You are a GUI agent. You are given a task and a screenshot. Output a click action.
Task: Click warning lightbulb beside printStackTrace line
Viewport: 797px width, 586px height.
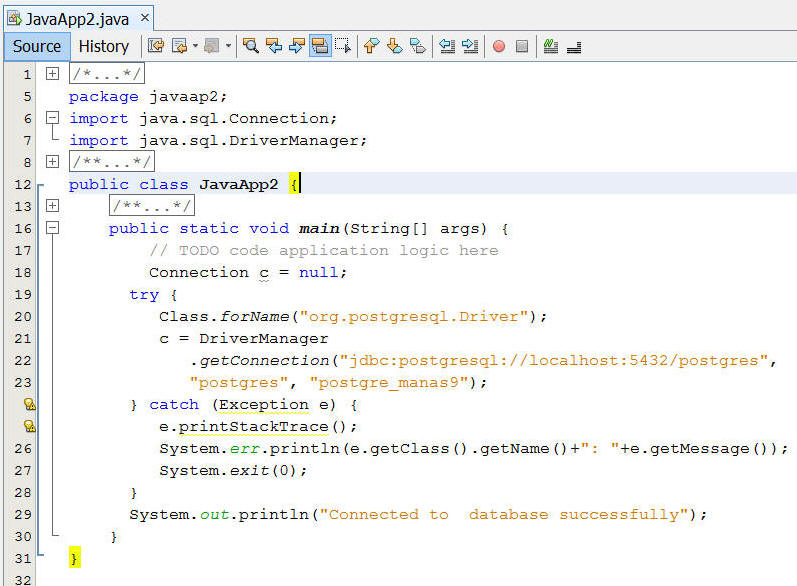[29, 426]
